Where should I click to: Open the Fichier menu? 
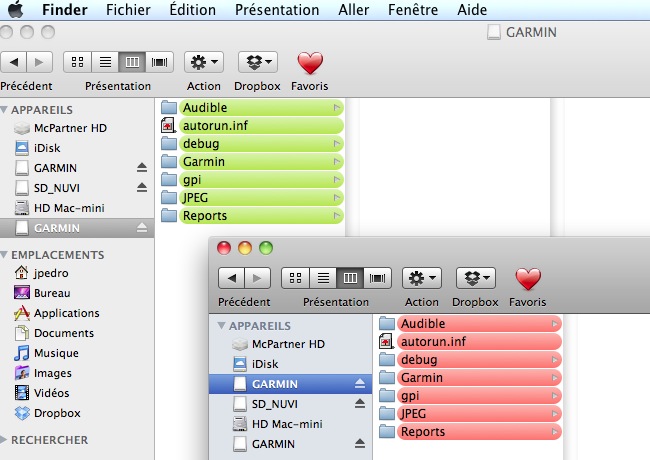(x=128, y=10)
